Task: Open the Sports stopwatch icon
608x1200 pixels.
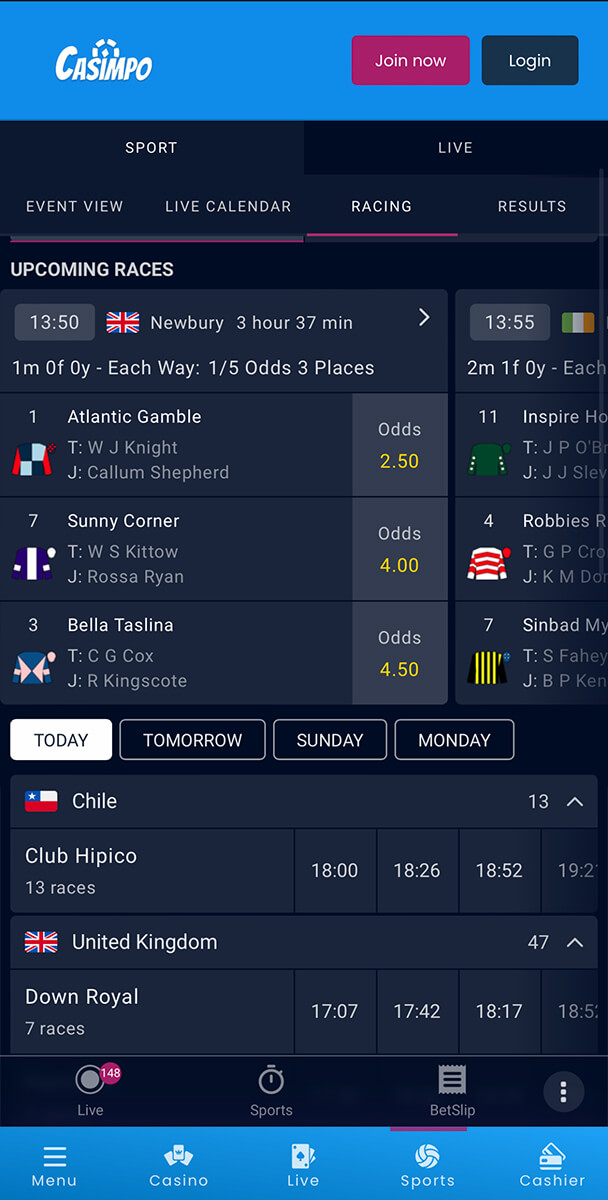Action: click(x=271, y=1080)
